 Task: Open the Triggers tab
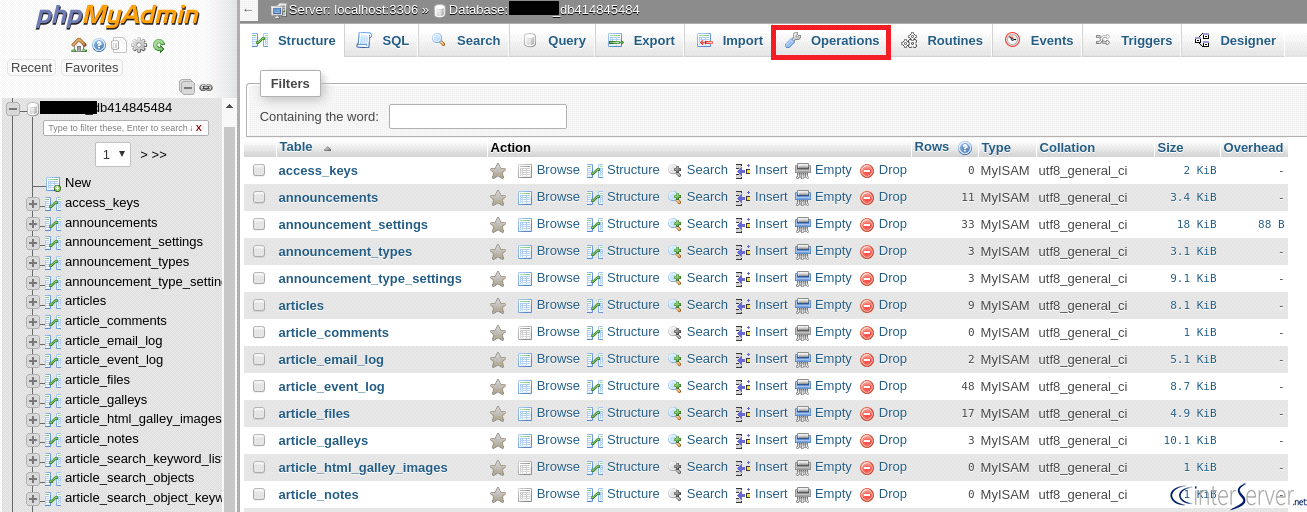click(1133, 41)
